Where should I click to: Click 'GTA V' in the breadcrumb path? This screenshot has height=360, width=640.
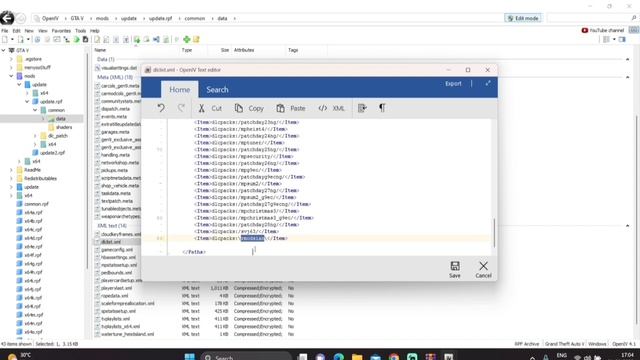pyautogui.click(x=77, y=18)
